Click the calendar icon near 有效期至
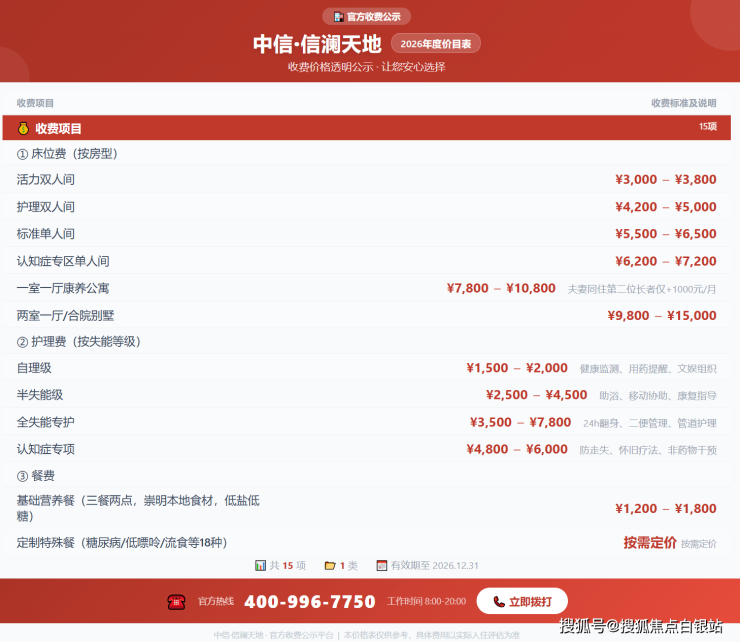Viewport: 740px width, 642px height. coord(382,565)
